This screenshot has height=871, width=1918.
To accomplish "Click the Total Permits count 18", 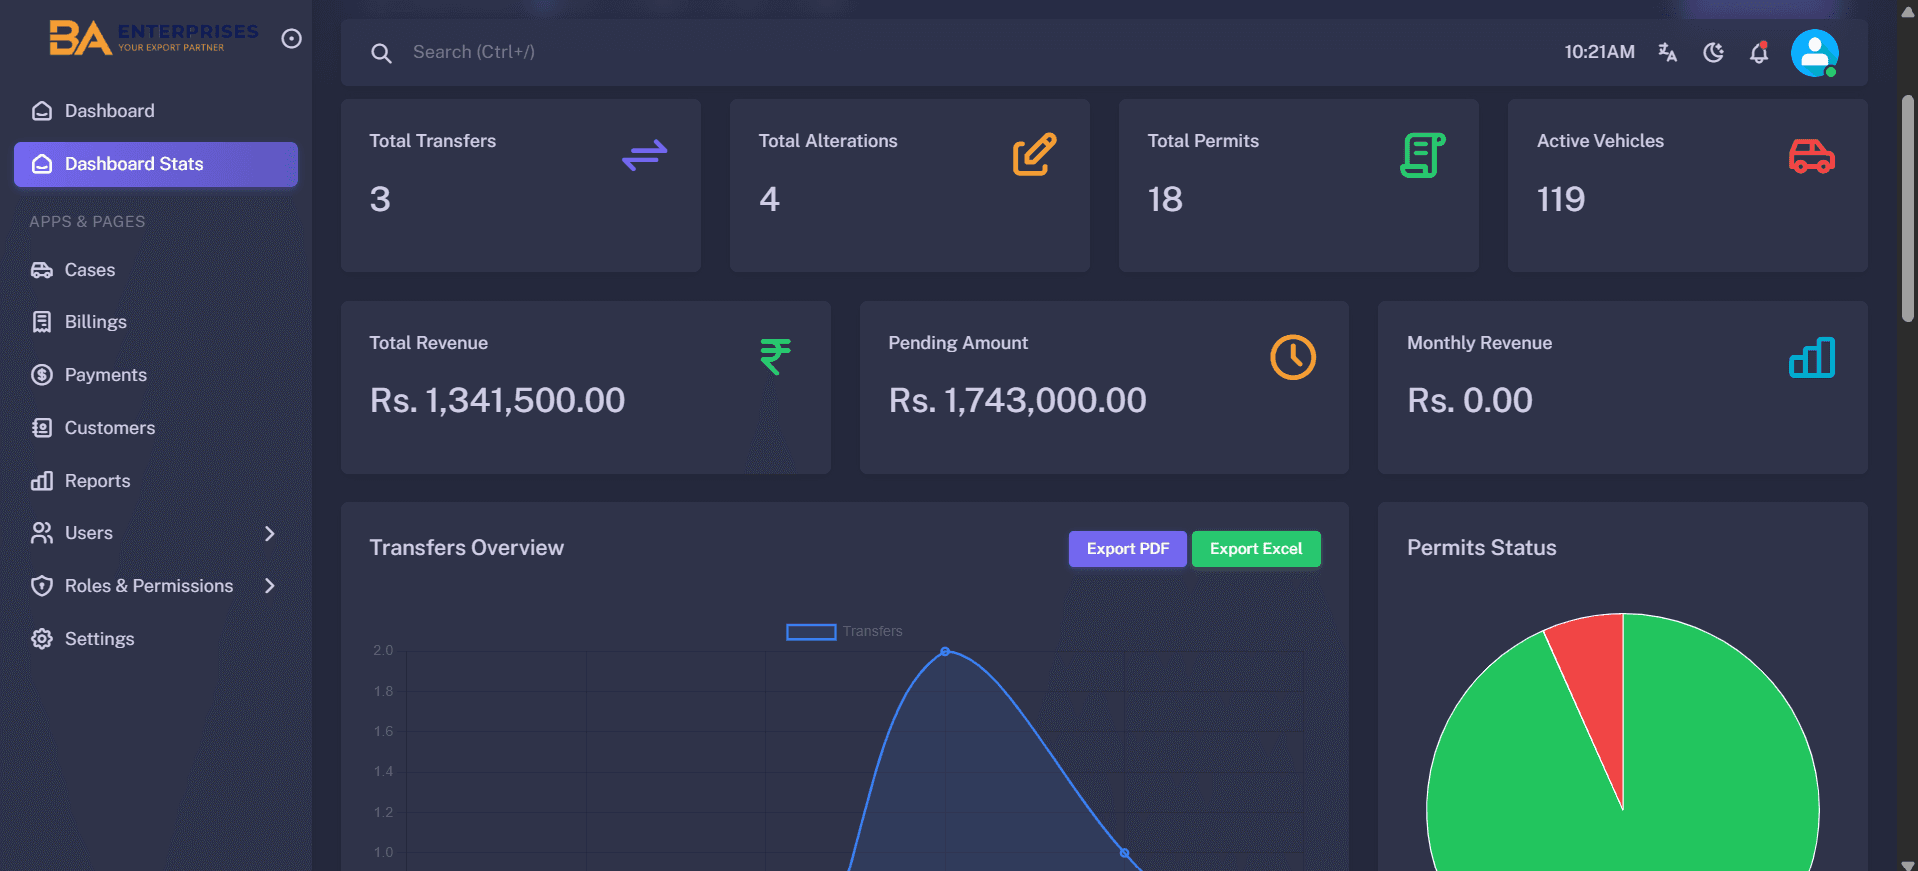I will click(x=1165, y=200).
